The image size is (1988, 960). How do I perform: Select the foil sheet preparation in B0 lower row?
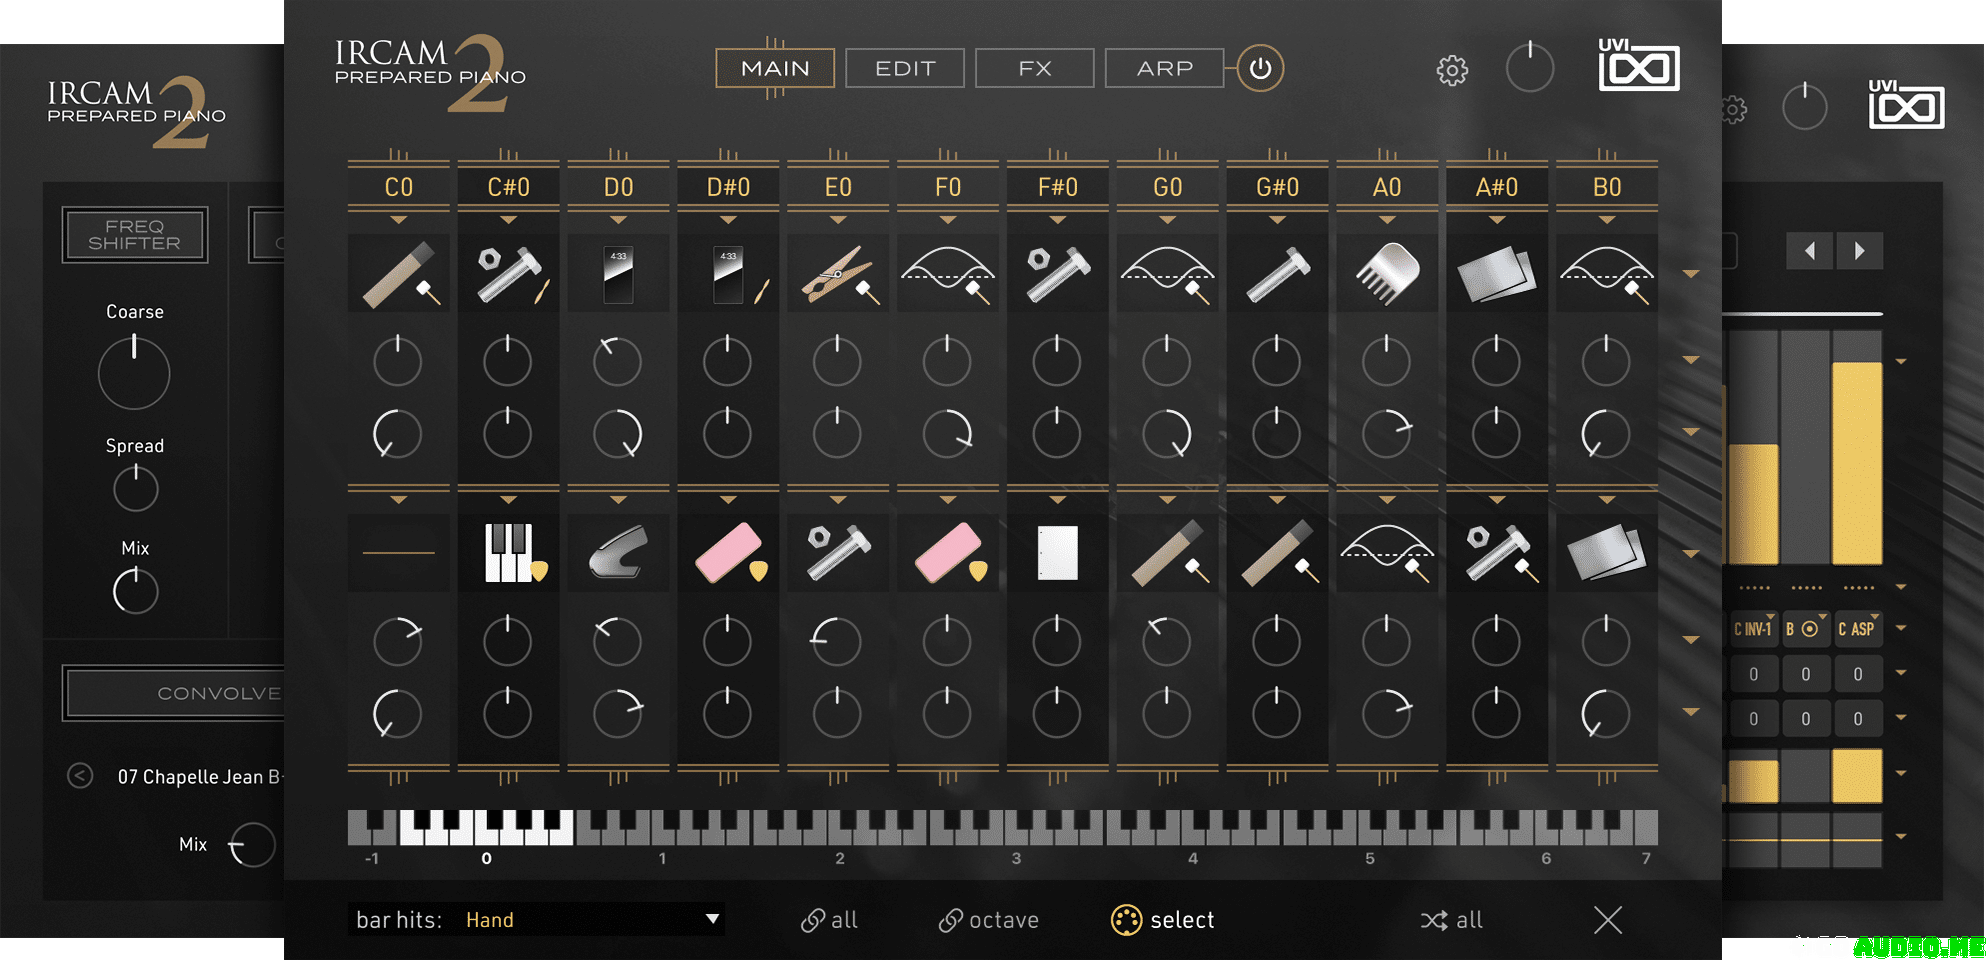pos(1607,552)
